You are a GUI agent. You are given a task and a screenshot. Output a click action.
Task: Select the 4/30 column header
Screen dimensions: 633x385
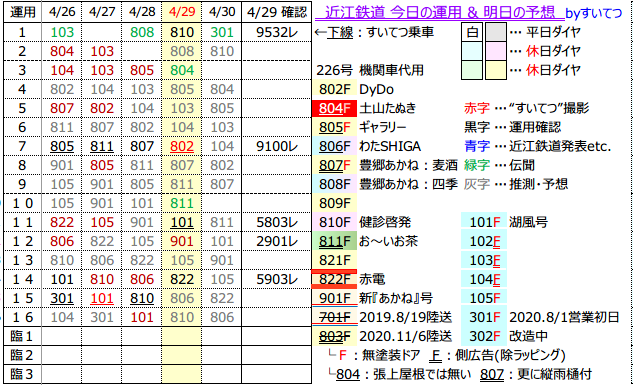coord(222,12)
